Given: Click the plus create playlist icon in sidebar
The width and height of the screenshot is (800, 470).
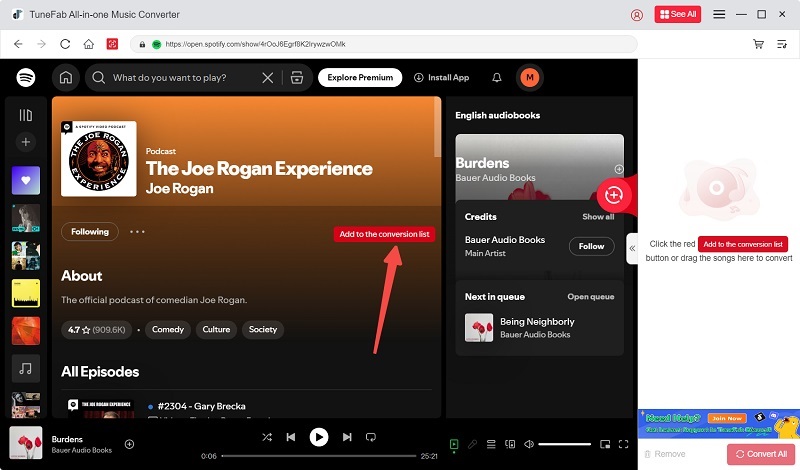Looking at the screenshot, I should pyautogui.click(x=26, y=142).
